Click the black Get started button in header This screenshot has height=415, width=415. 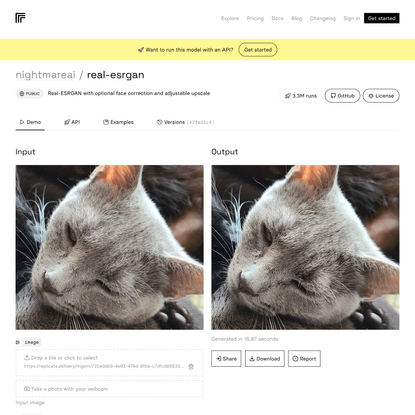(381, 18)
